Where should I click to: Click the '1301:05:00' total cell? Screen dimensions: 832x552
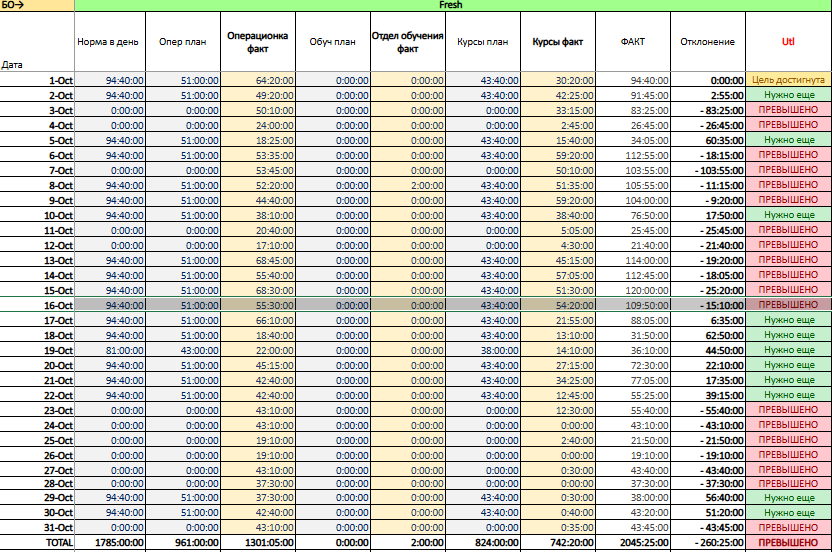pos(258,542)
